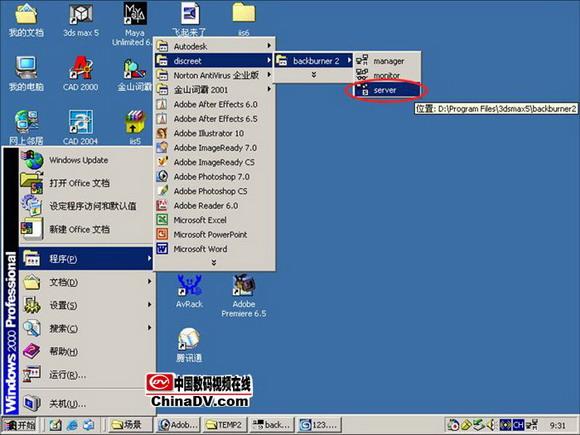Viewport: 580px width, 435px height.
Task: Open Windows Update from Start menu
Action: [86, 160]
